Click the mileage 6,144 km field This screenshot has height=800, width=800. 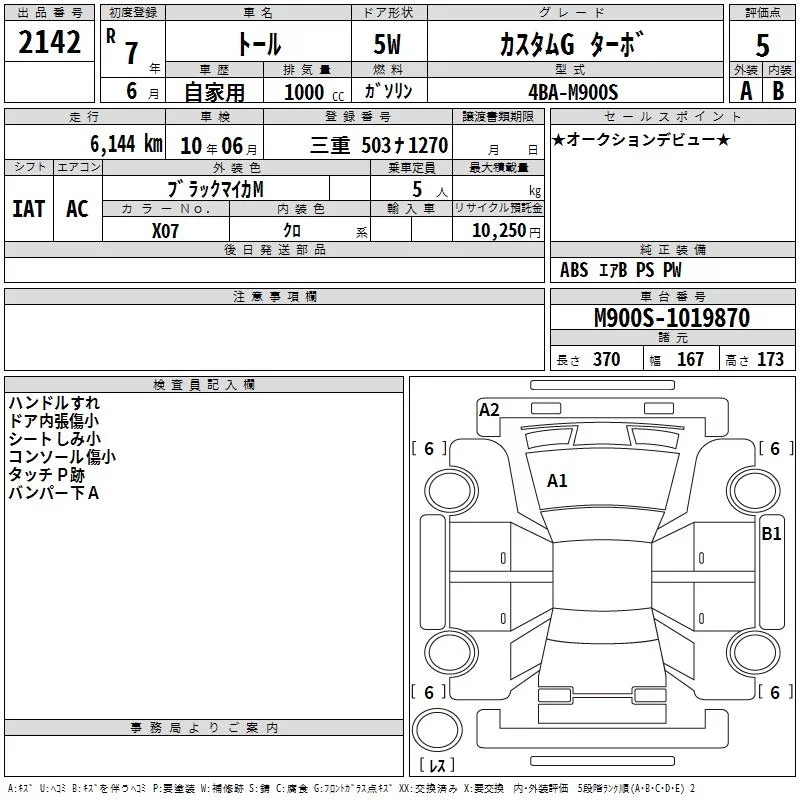(85, 143)
